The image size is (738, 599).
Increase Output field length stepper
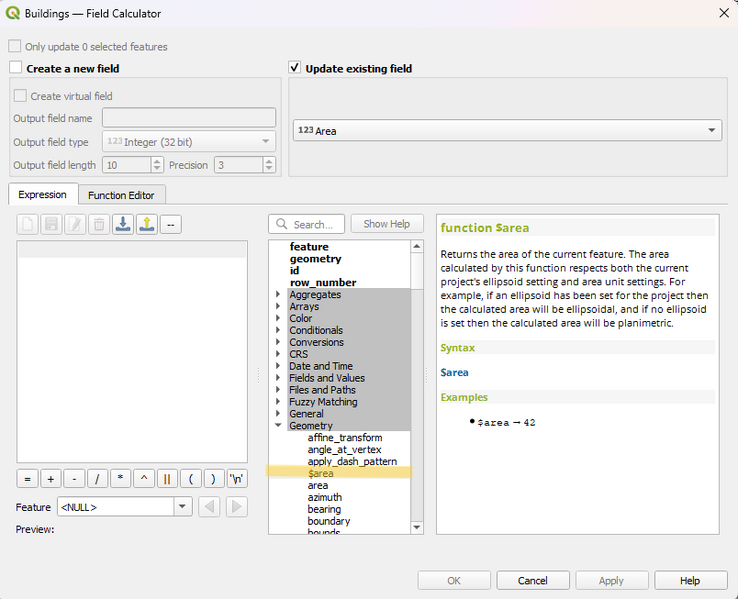(157, 161)
